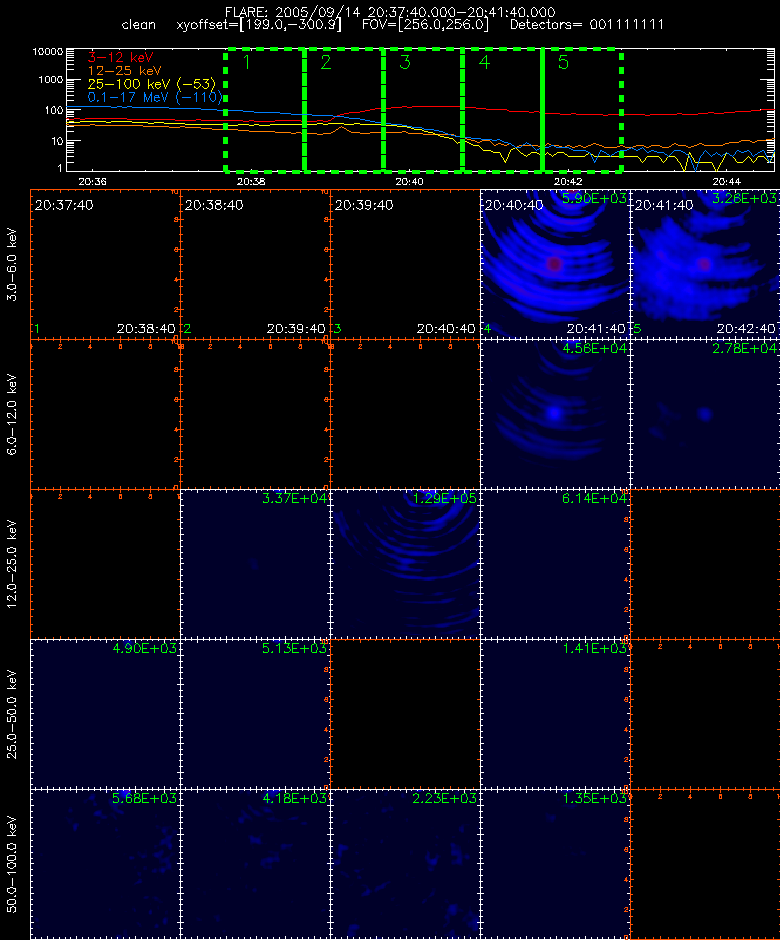Click the 4.18E+03 peak value label

tap(294, 798)
